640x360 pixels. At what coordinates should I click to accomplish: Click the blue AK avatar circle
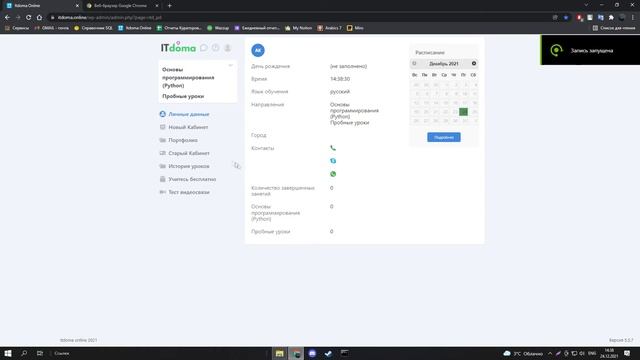tap(258, 50)
